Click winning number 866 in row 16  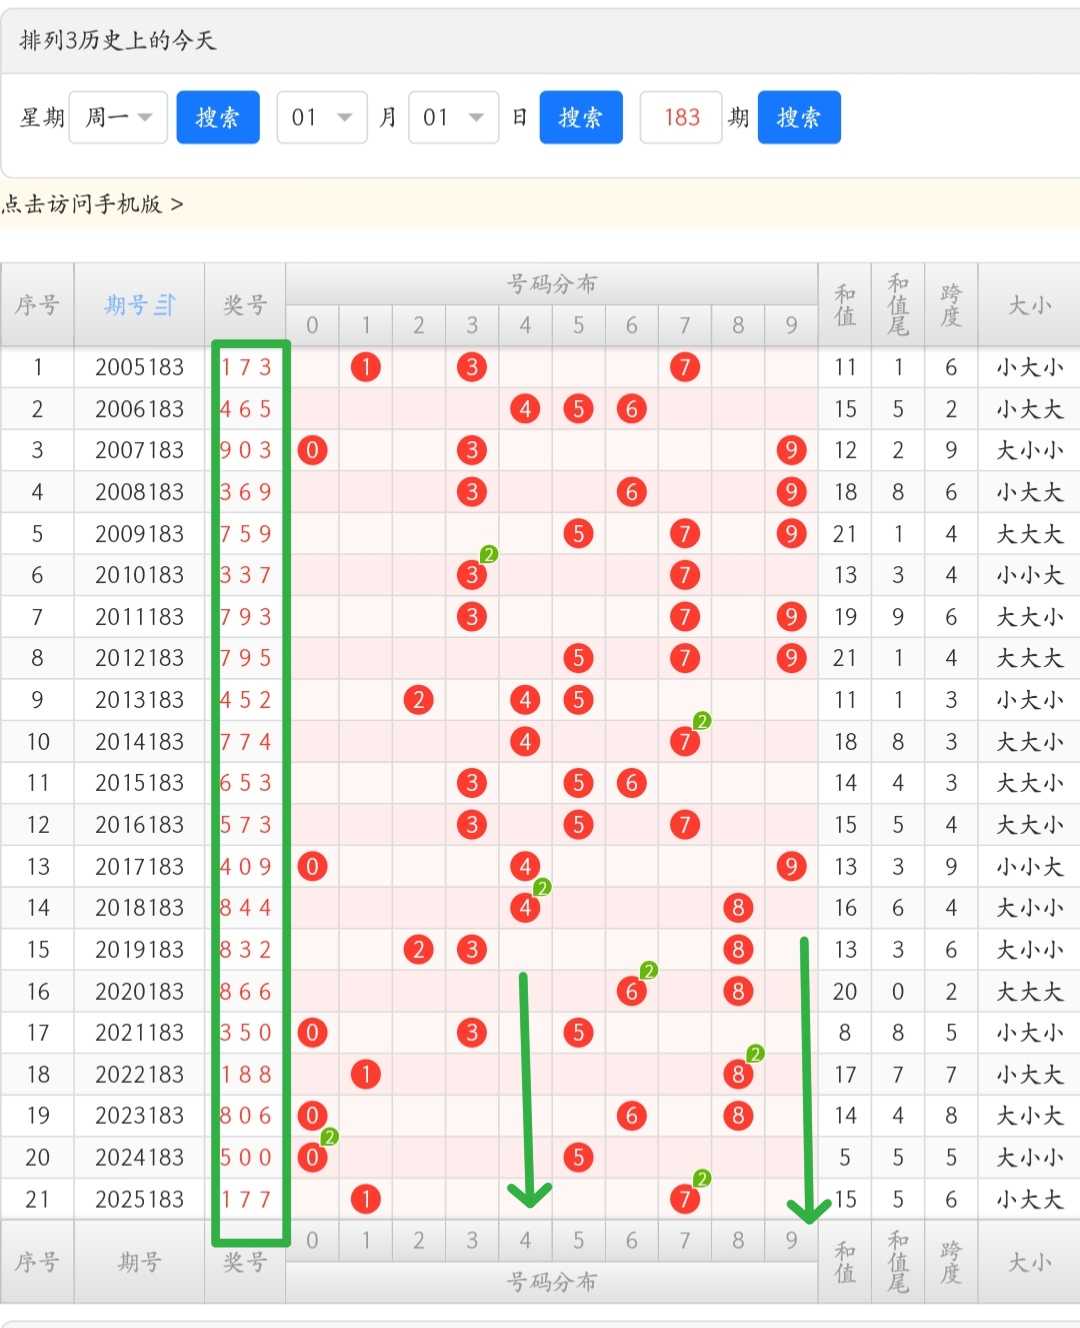(x=246, y=991)
